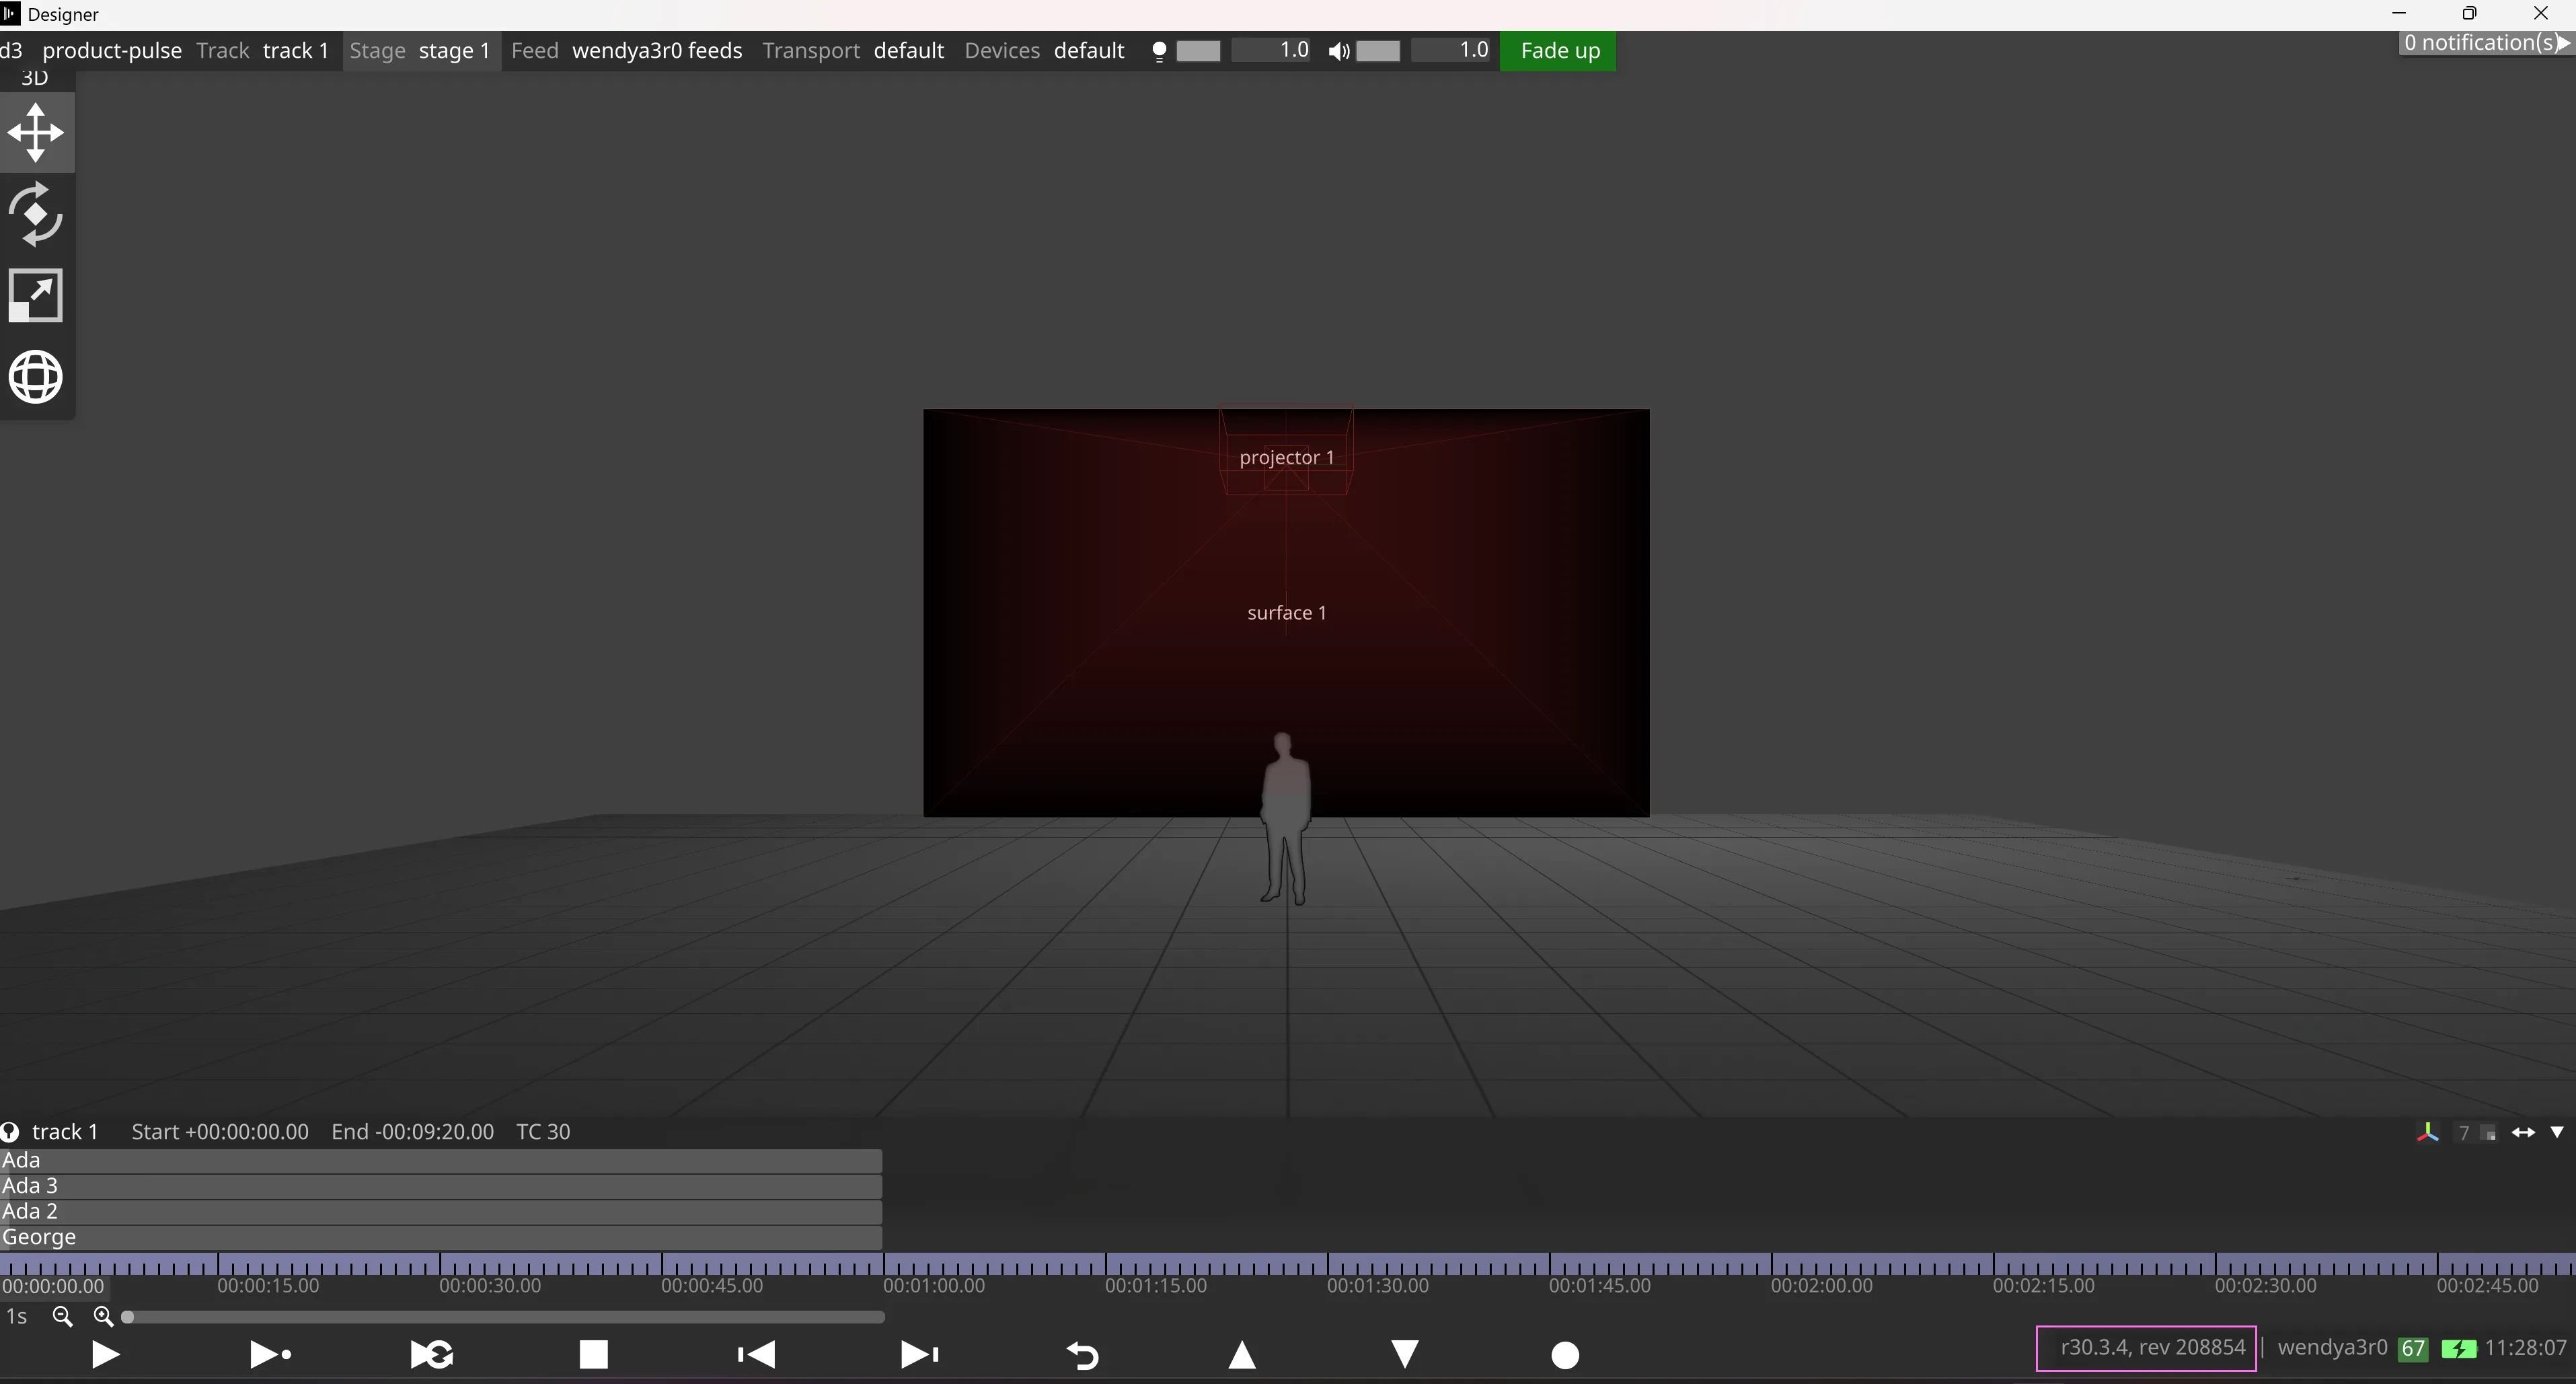Click the horizontal double-arrow timeline icon
This screenshot has height=1384, width=2576.
2523,1132
